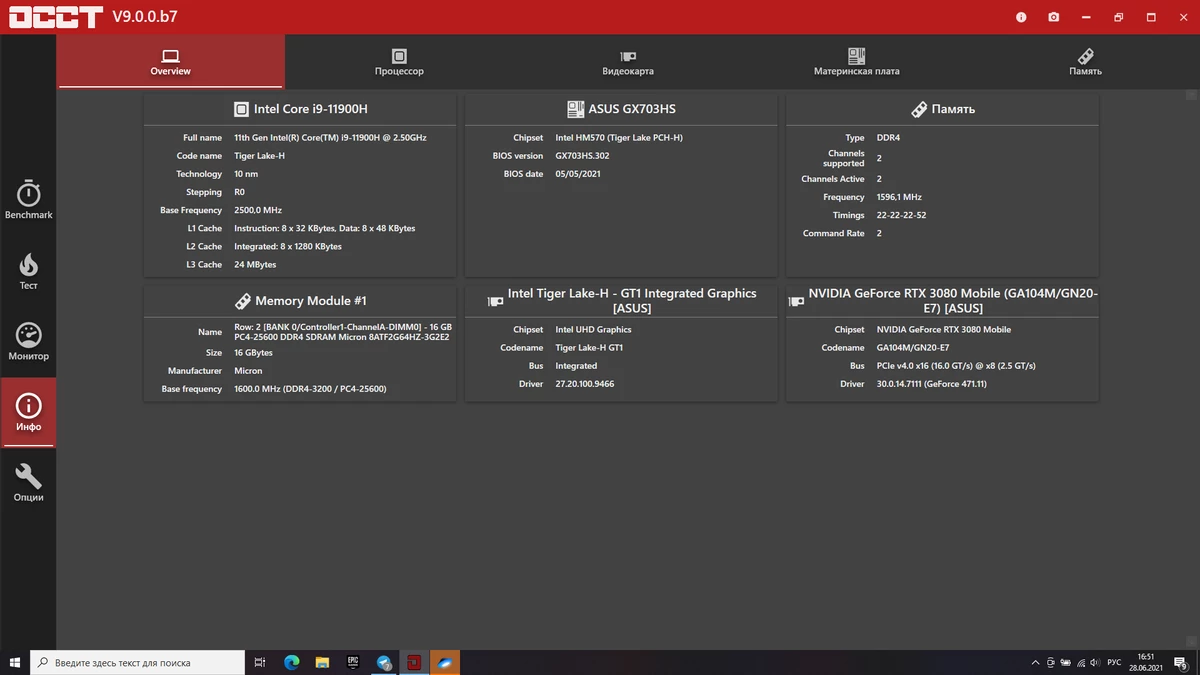1200x675 pixels.
Task: Click the OCCT logo in title bar
Action: [55, 17]
